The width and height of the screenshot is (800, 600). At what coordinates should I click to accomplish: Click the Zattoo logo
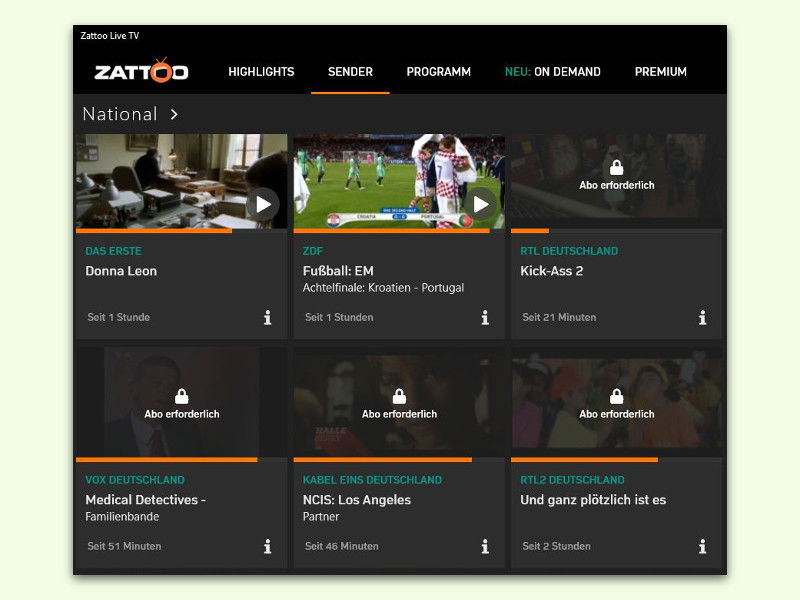click(141, 70)
